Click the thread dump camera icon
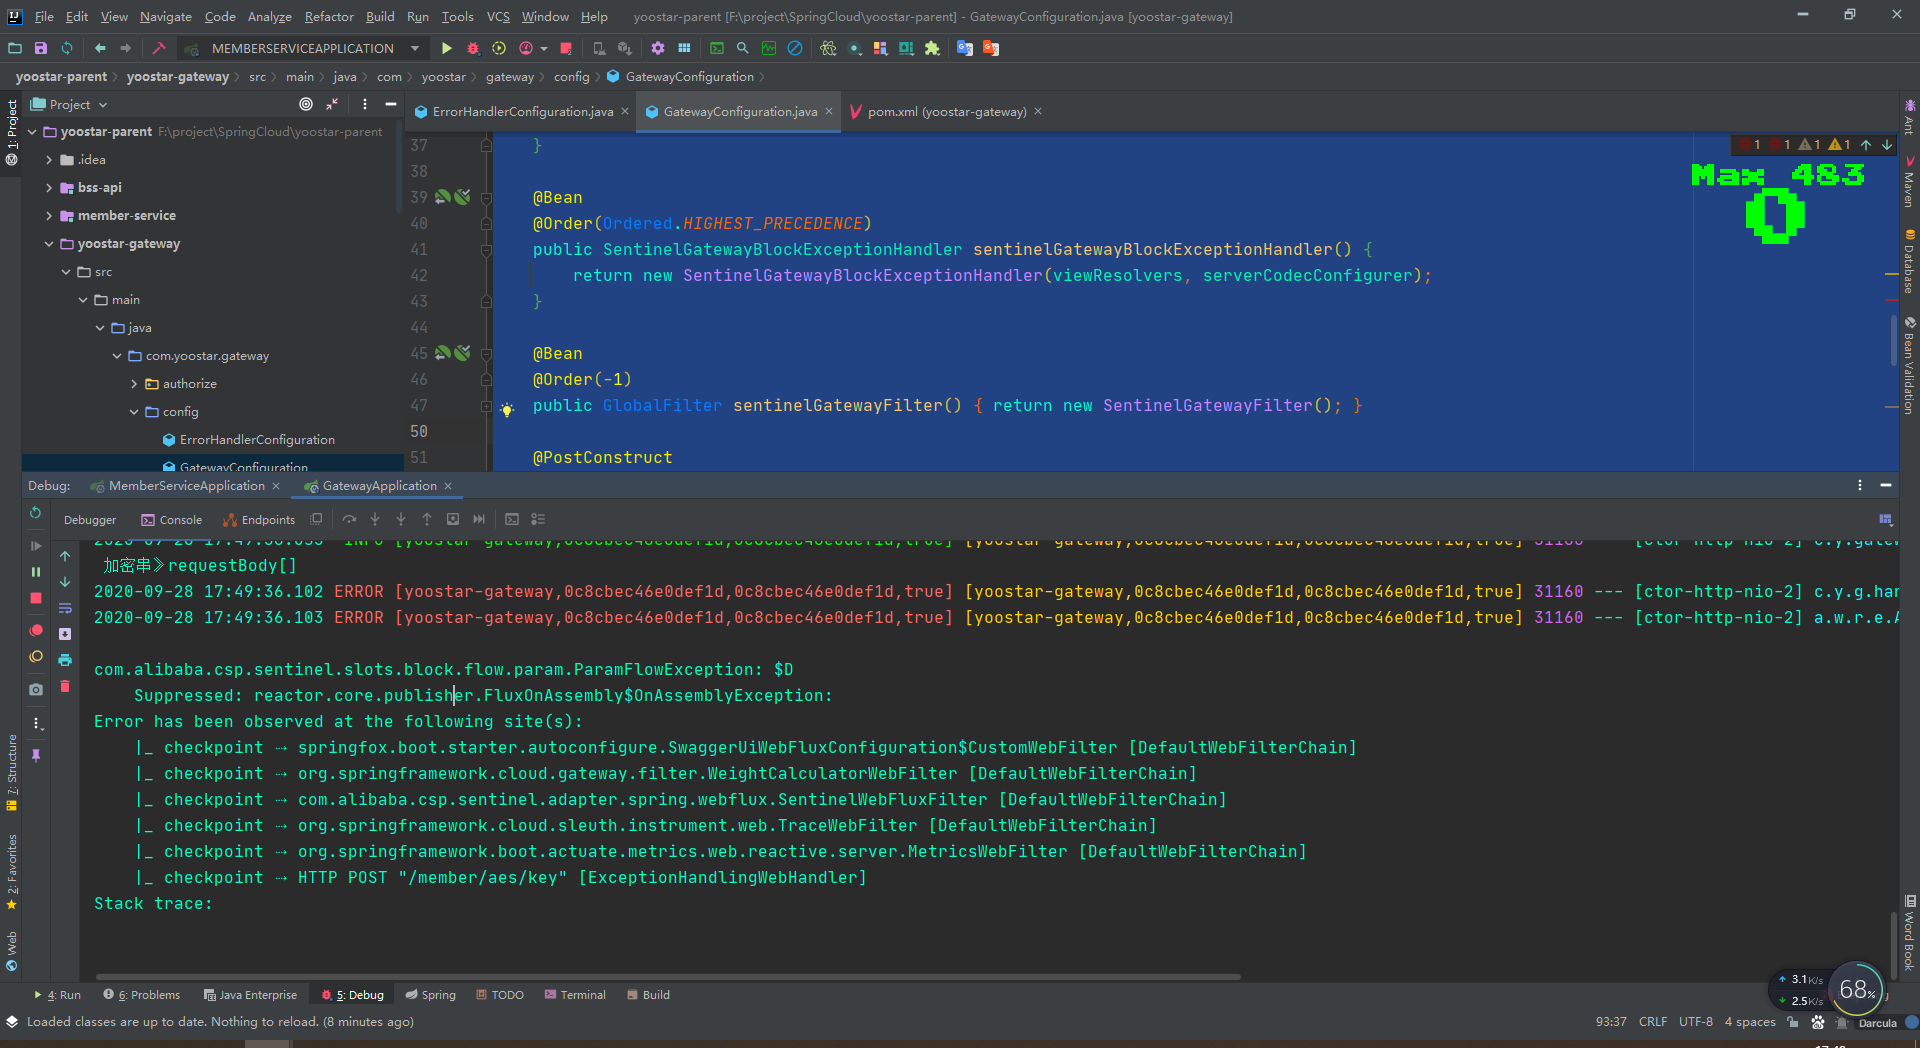This screenshot has width=1920, height=1048. tap(36, 689)
